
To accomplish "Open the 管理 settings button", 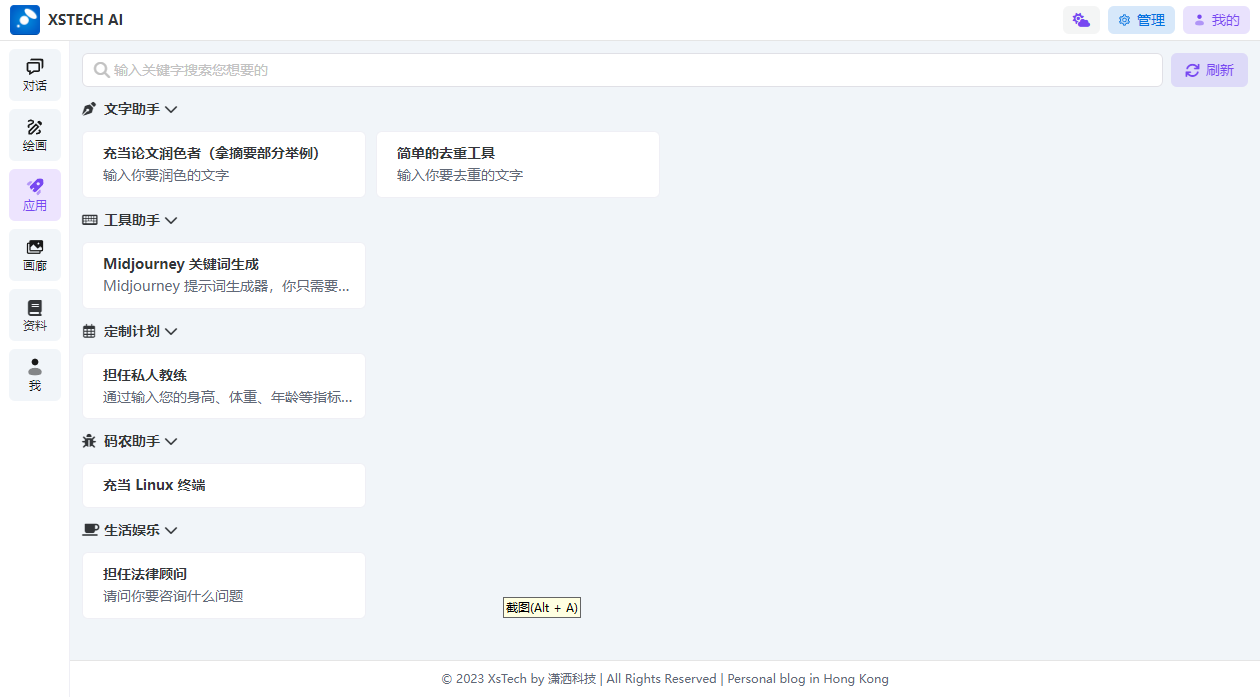I will (1141, 20).
